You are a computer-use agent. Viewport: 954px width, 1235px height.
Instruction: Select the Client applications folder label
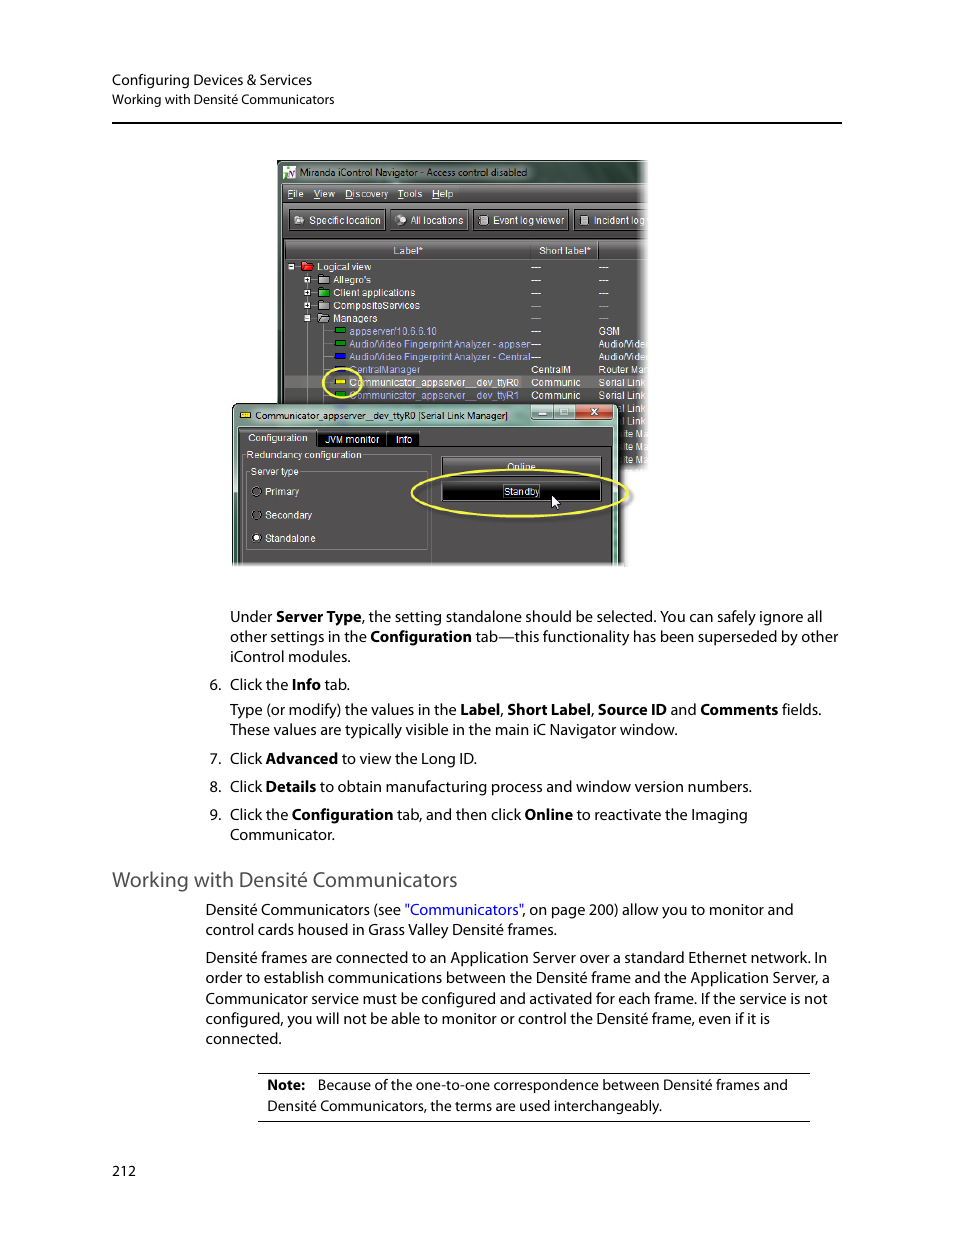[x=374, y=293]
